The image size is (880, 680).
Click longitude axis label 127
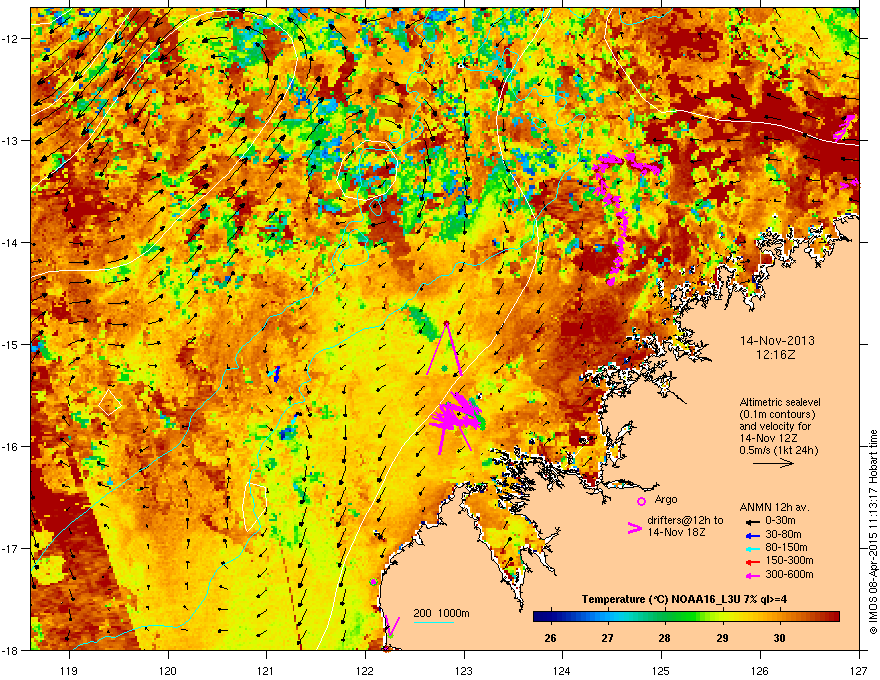click(859, 670)
